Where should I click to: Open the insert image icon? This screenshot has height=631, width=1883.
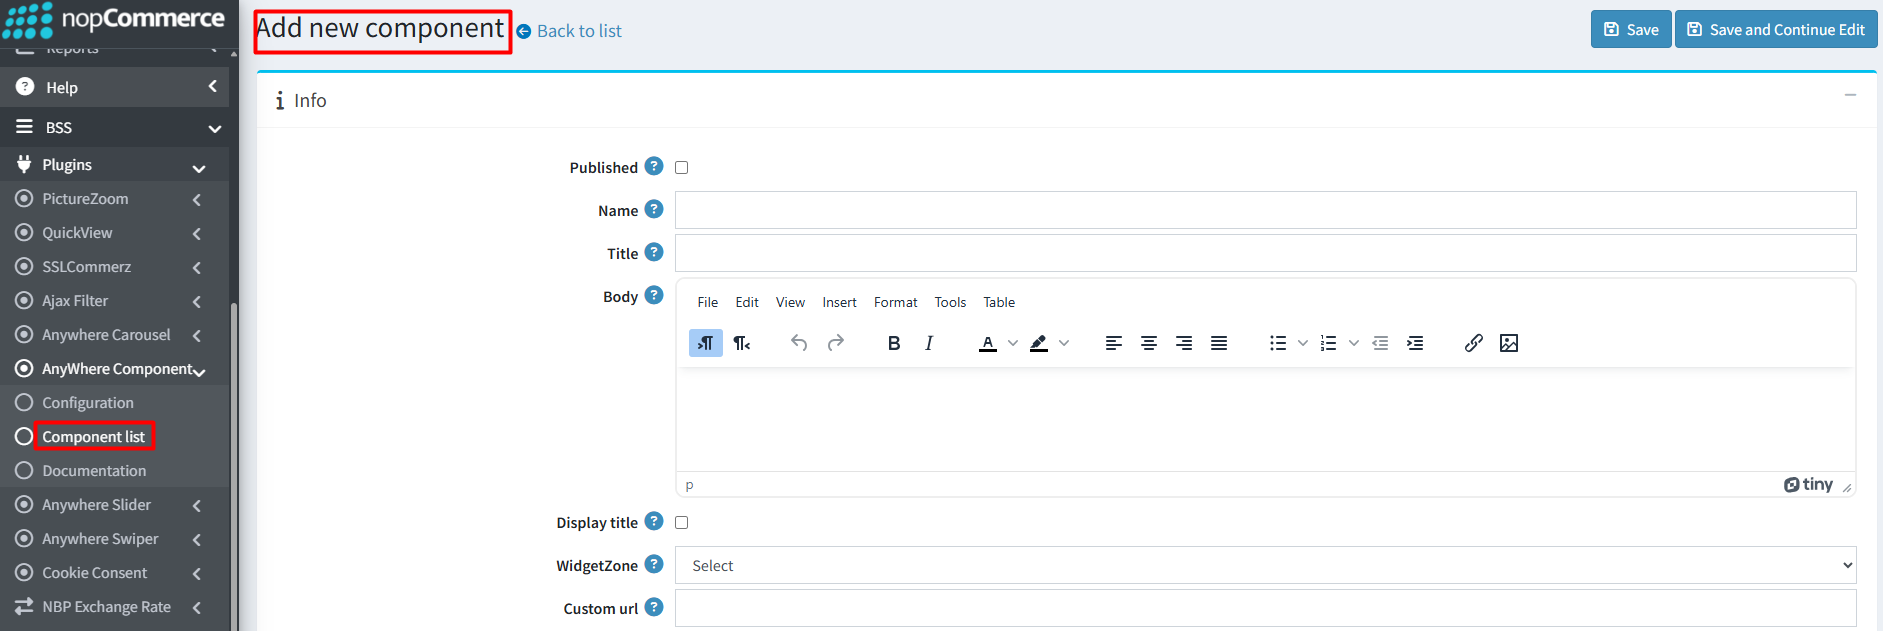[x=1509, y=343]
